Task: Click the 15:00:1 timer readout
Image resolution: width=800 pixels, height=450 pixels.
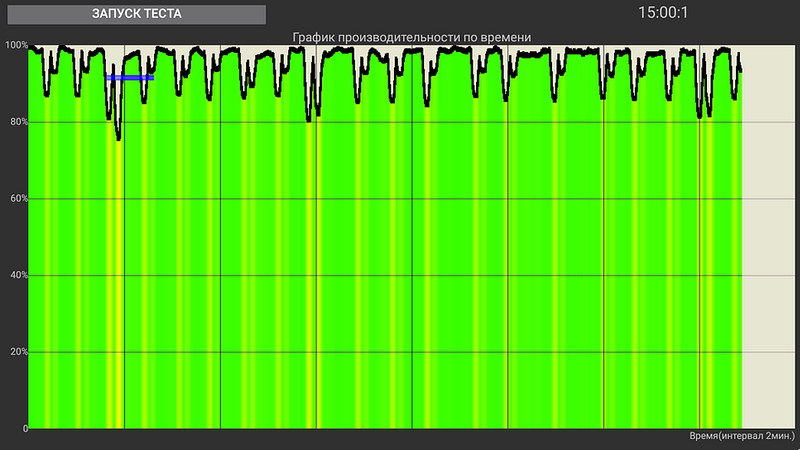Action: click(663, 13)
